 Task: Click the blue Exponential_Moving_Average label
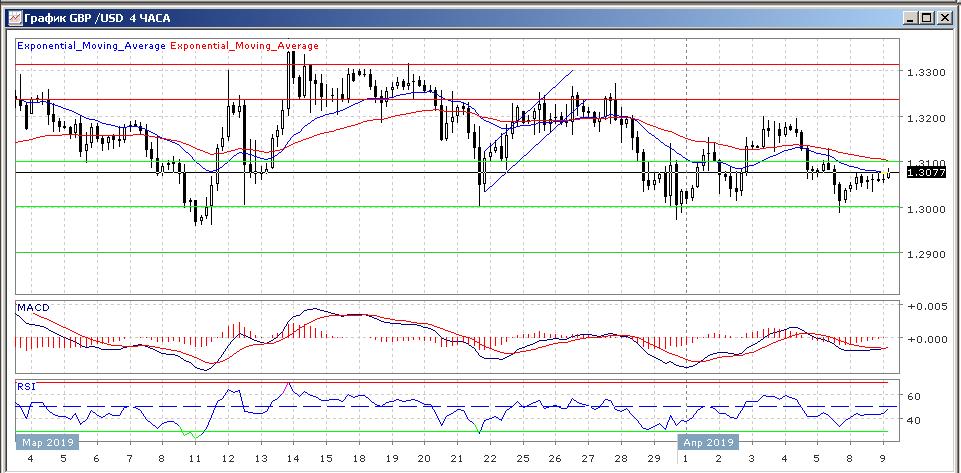click(x=91, y=46)
